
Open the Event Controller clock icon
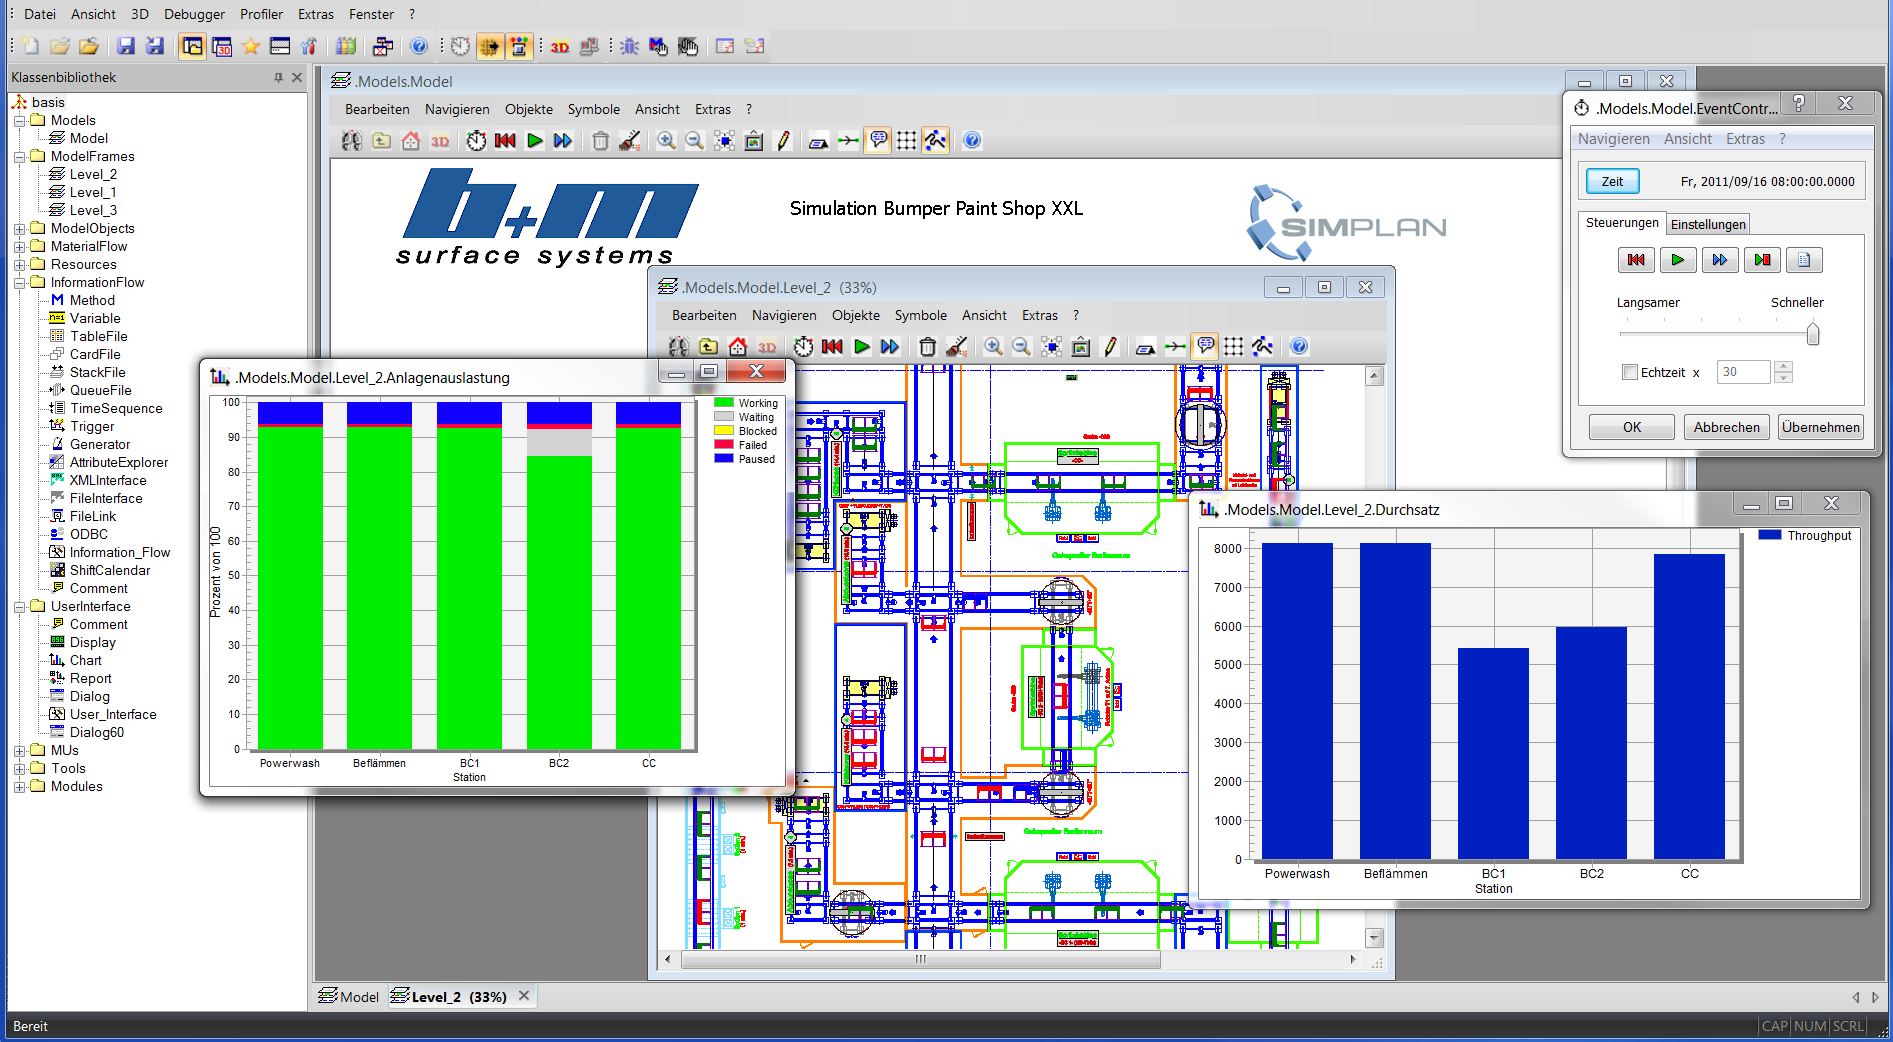[475, 141]
